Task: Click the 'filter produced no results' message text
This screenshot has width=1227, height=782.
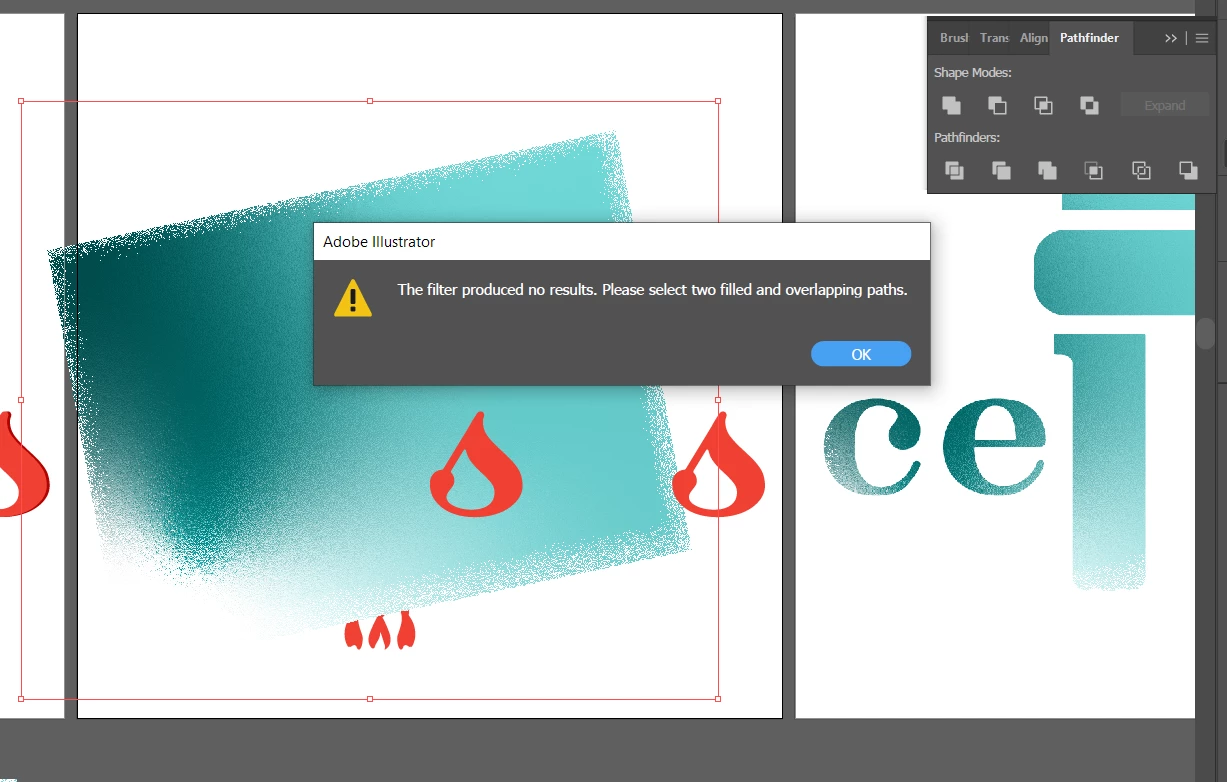Action: point(652,290)
